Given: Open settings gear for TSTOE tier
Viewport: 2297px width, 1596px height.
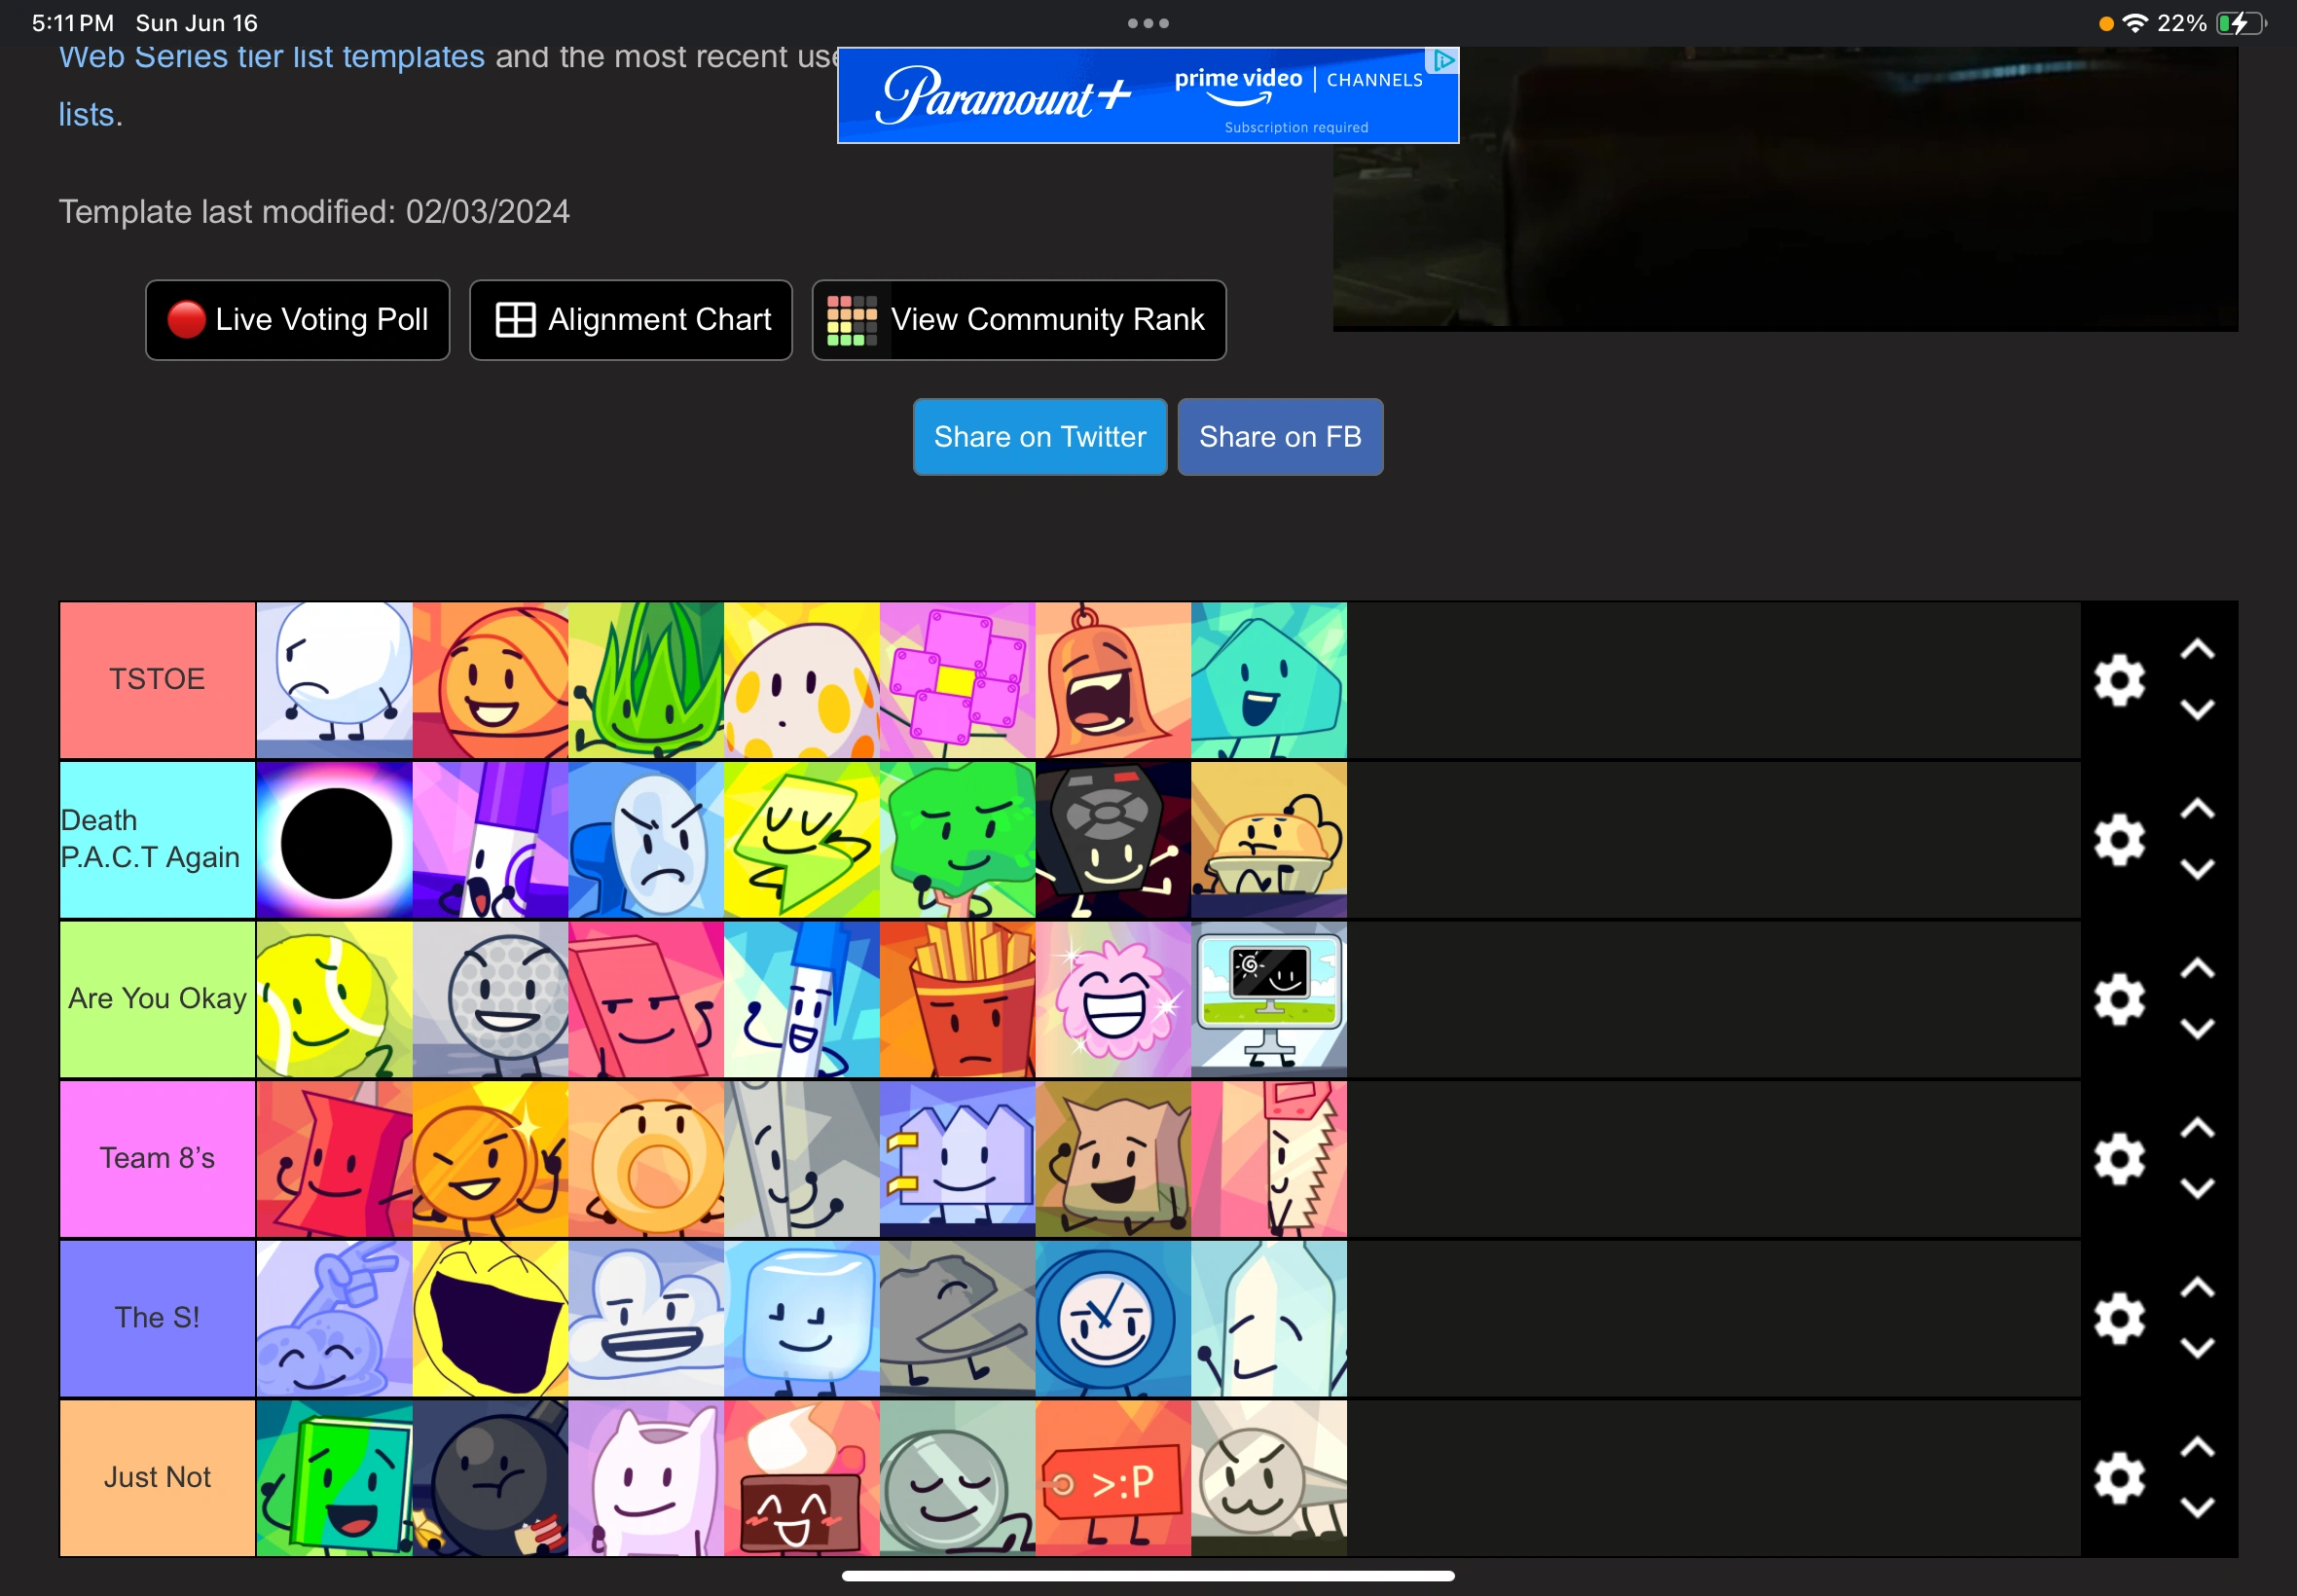Looking at the screenshot, I should tap(2119, 681).
